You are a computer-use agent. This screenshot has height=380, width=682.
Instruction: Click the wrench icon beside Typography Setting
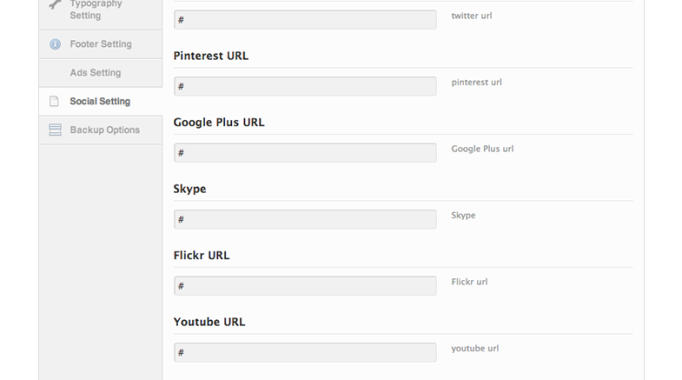[x=55, y=4]
